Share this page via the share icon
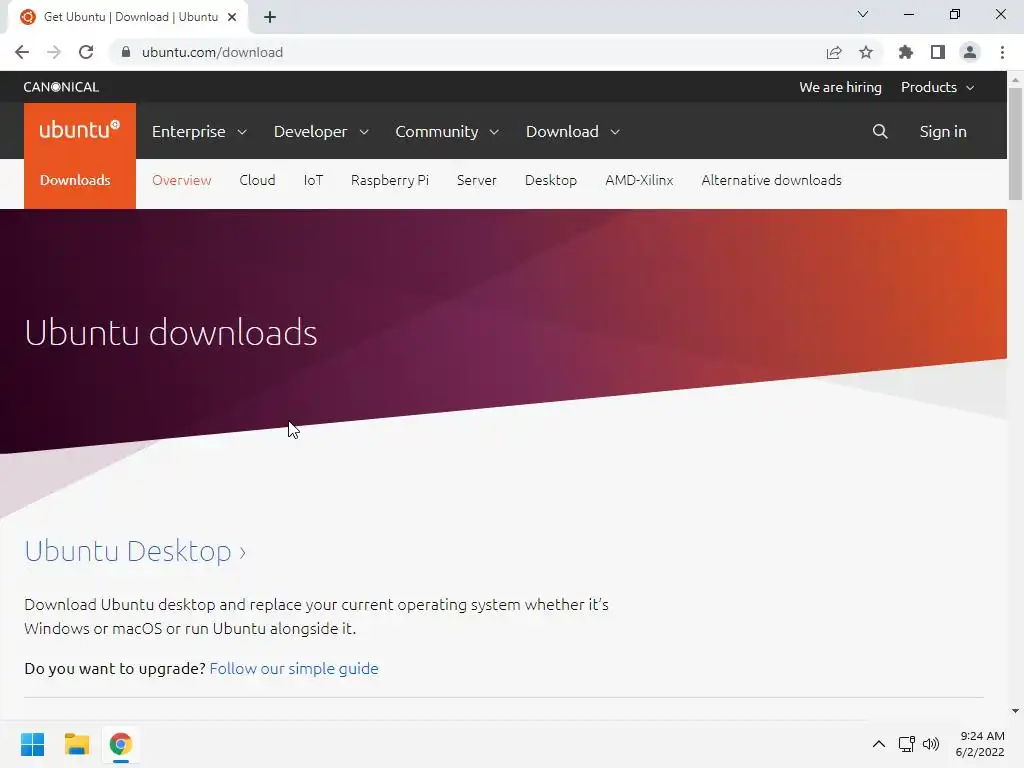1024x768 pixels. coord(834,52)
